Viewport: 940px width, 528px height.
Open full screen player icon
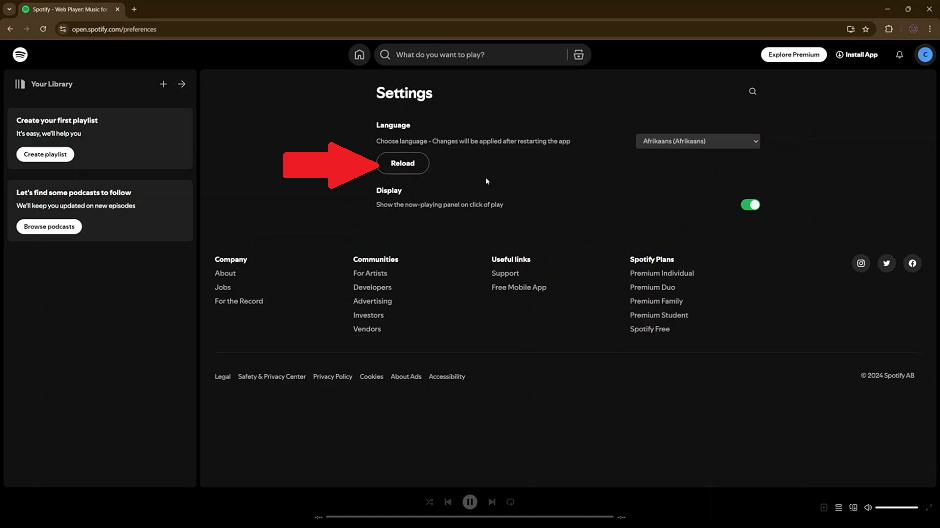929,508
